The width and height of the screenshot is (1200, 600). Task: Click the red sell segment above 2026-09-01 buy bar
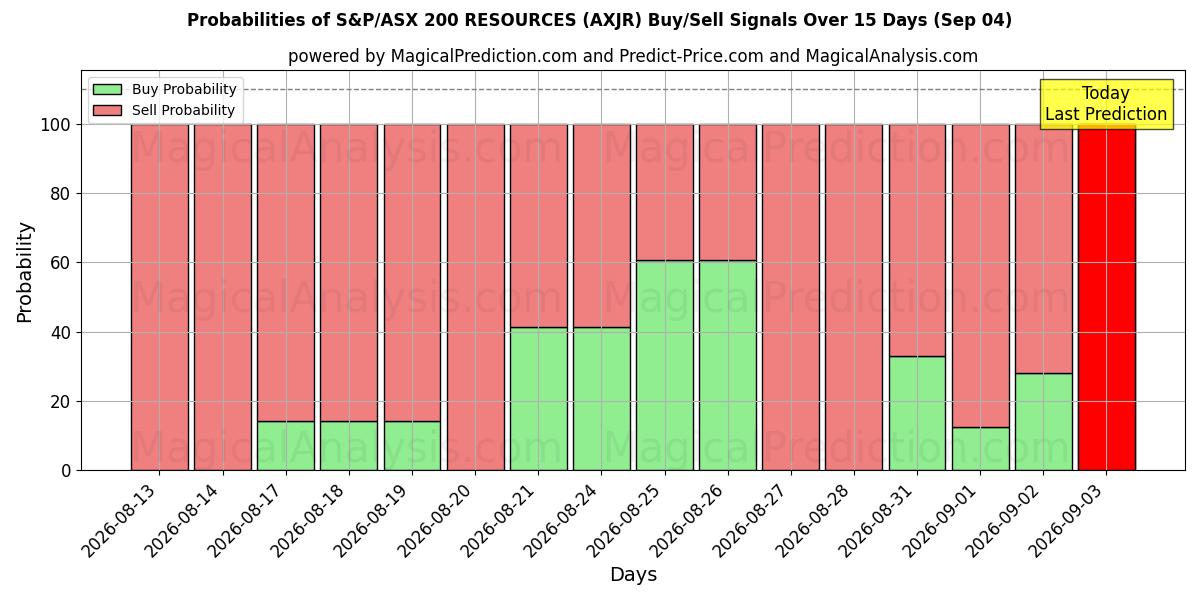click(x=980, y=276)
